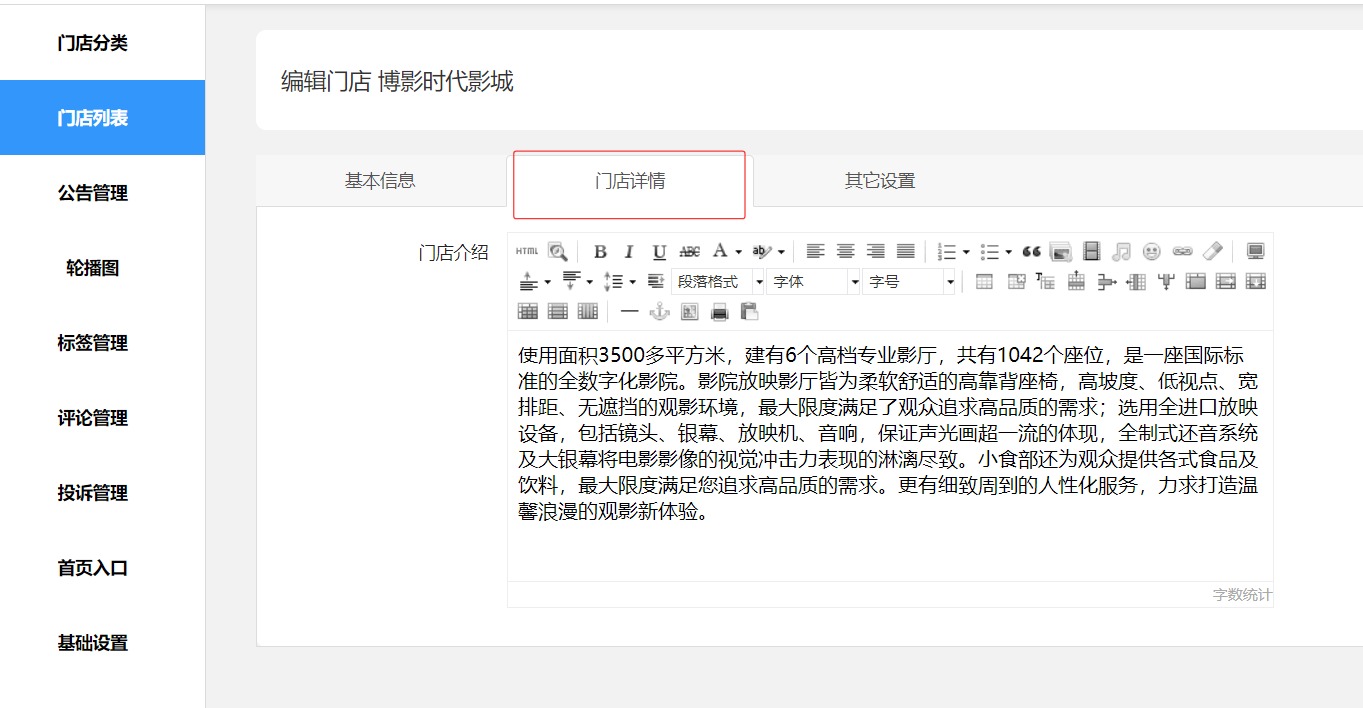The height and width of the screenshot is (708, 1363).
Task: Go to 评论管理 in the sidebar
Action: 93,418
